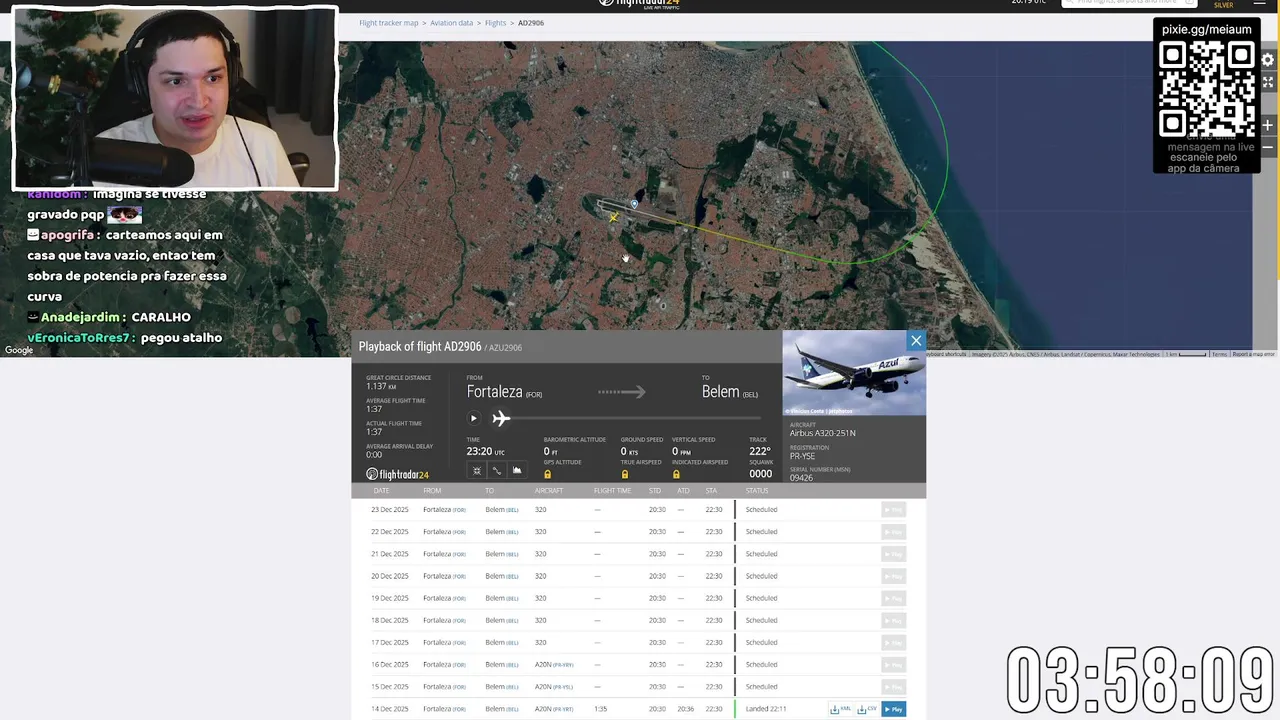Open the Azul aircraft photo thumbnail
1280x720 pixels.
tap(854, 373)
